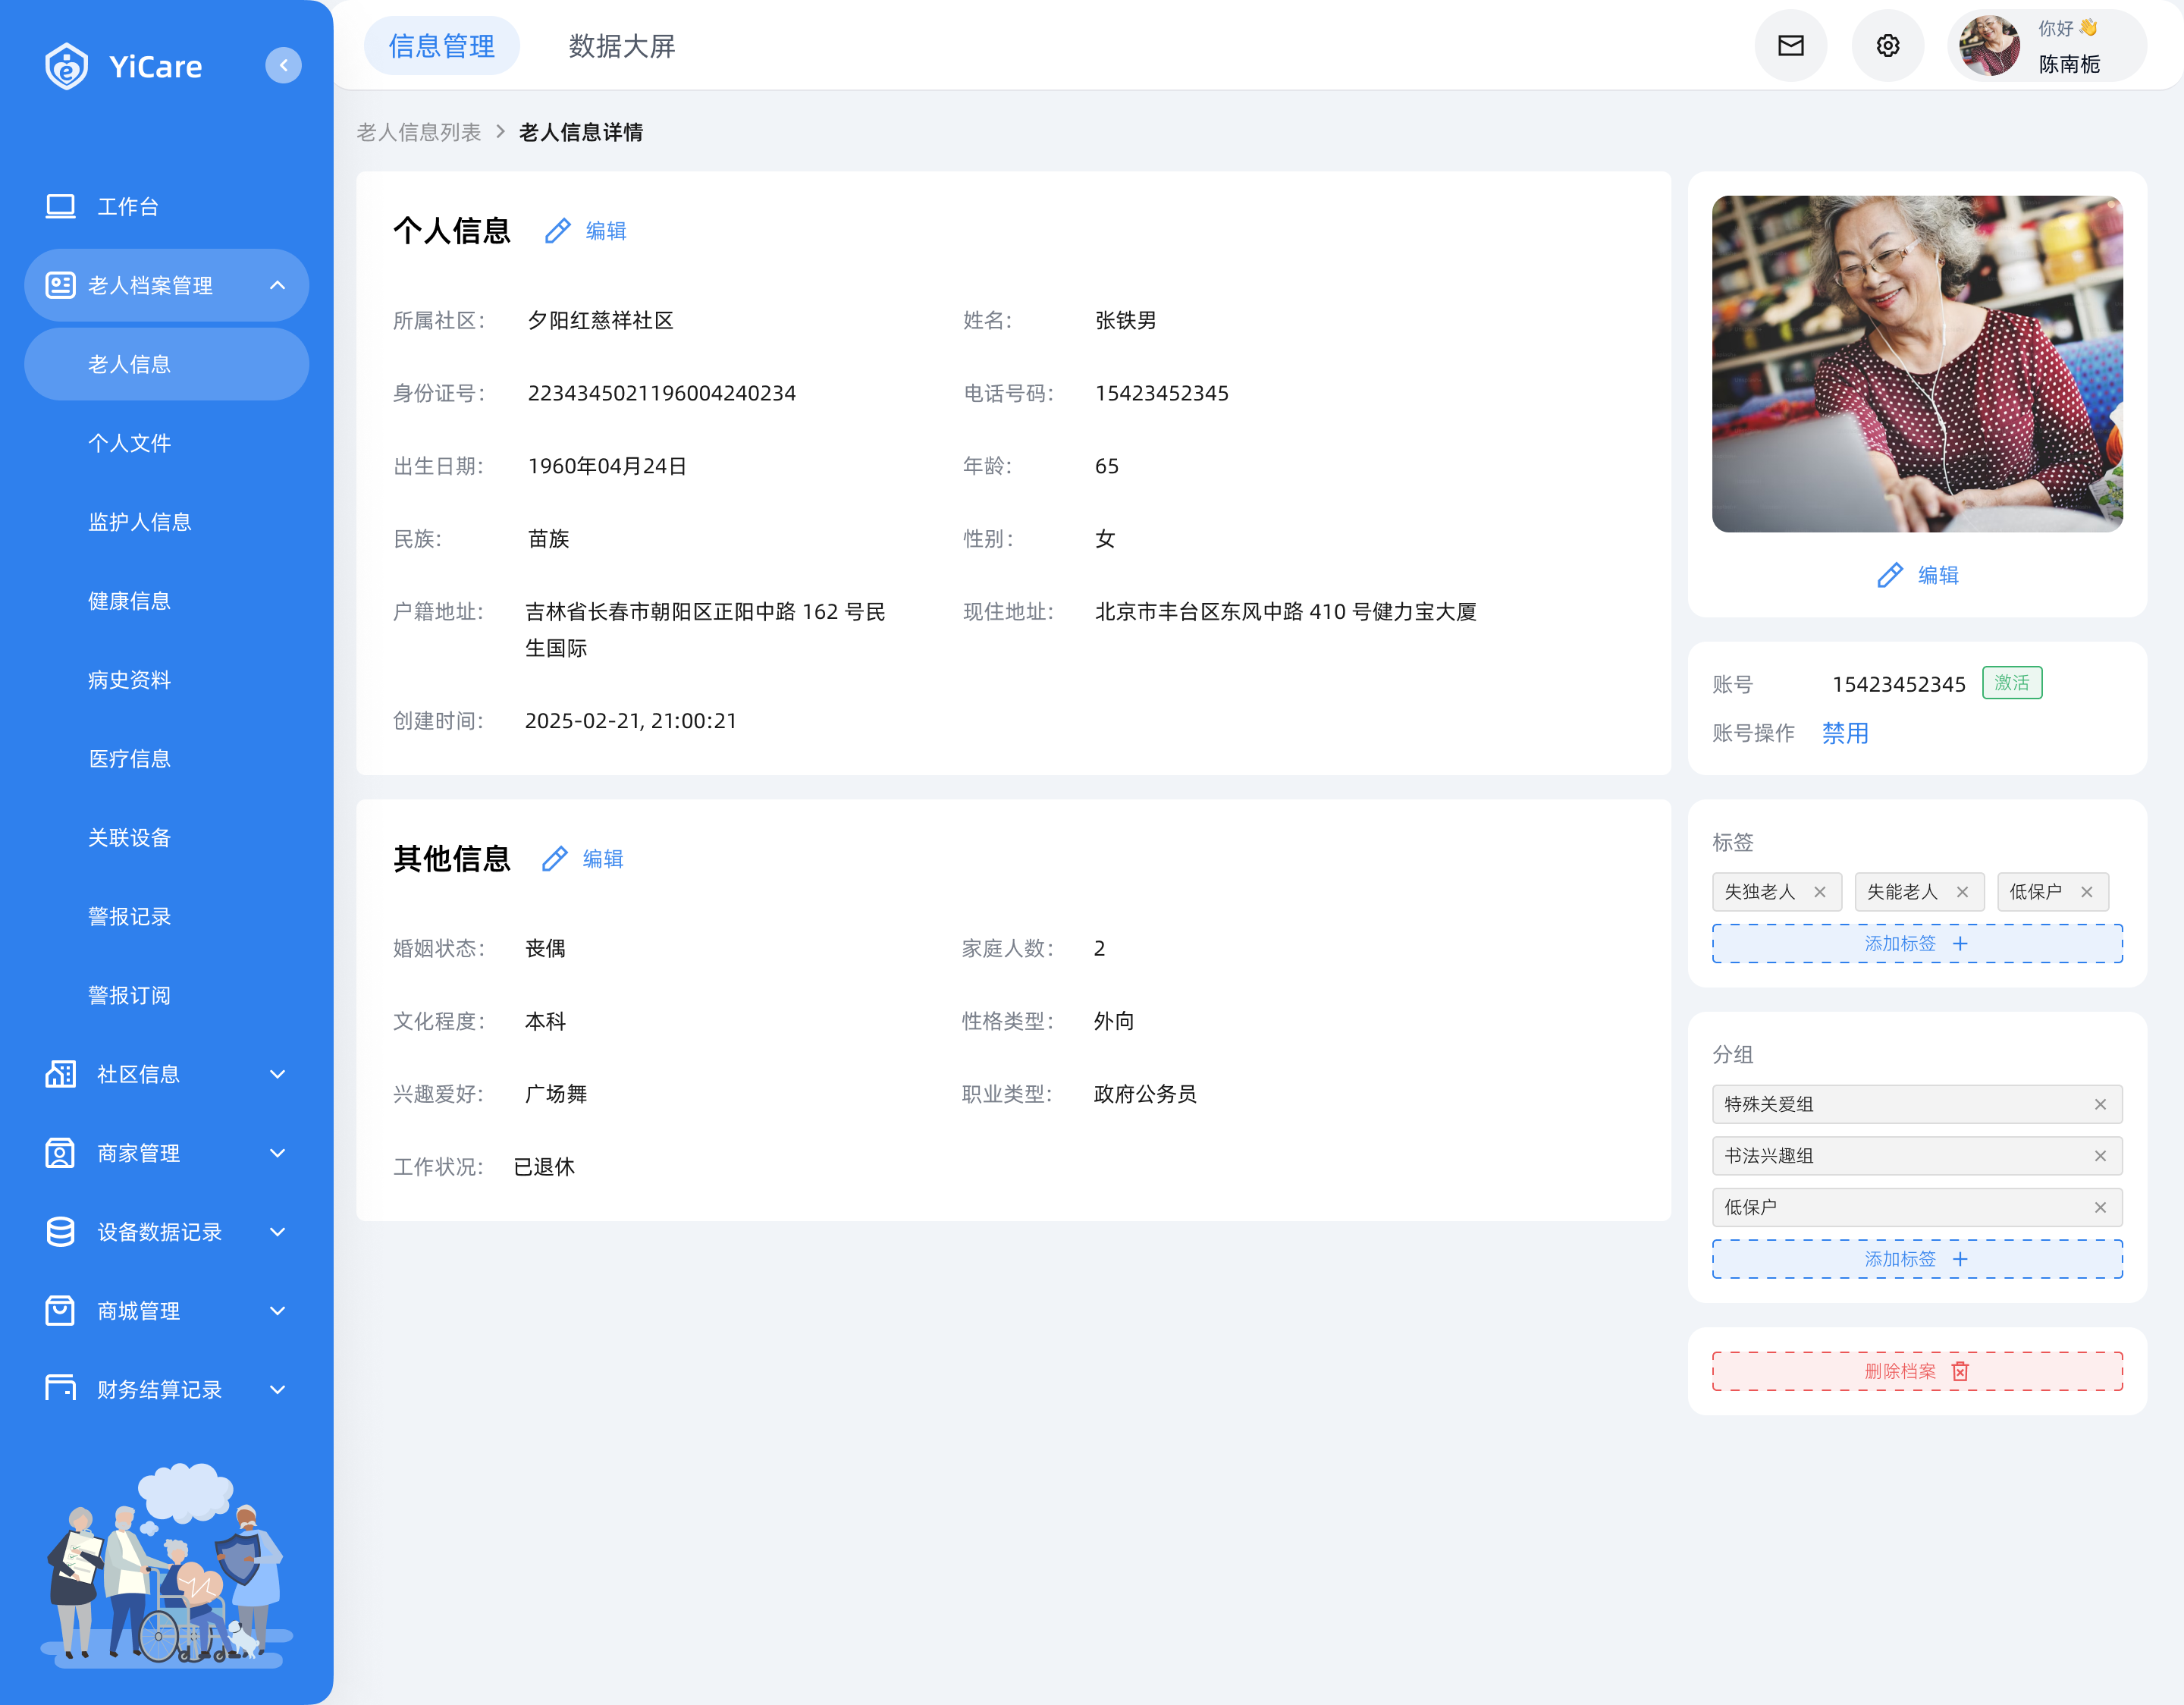Remove the 书法兴趣组 group
The height and width of the screenshot is (1705, 2184).
click(2100, 1156)
